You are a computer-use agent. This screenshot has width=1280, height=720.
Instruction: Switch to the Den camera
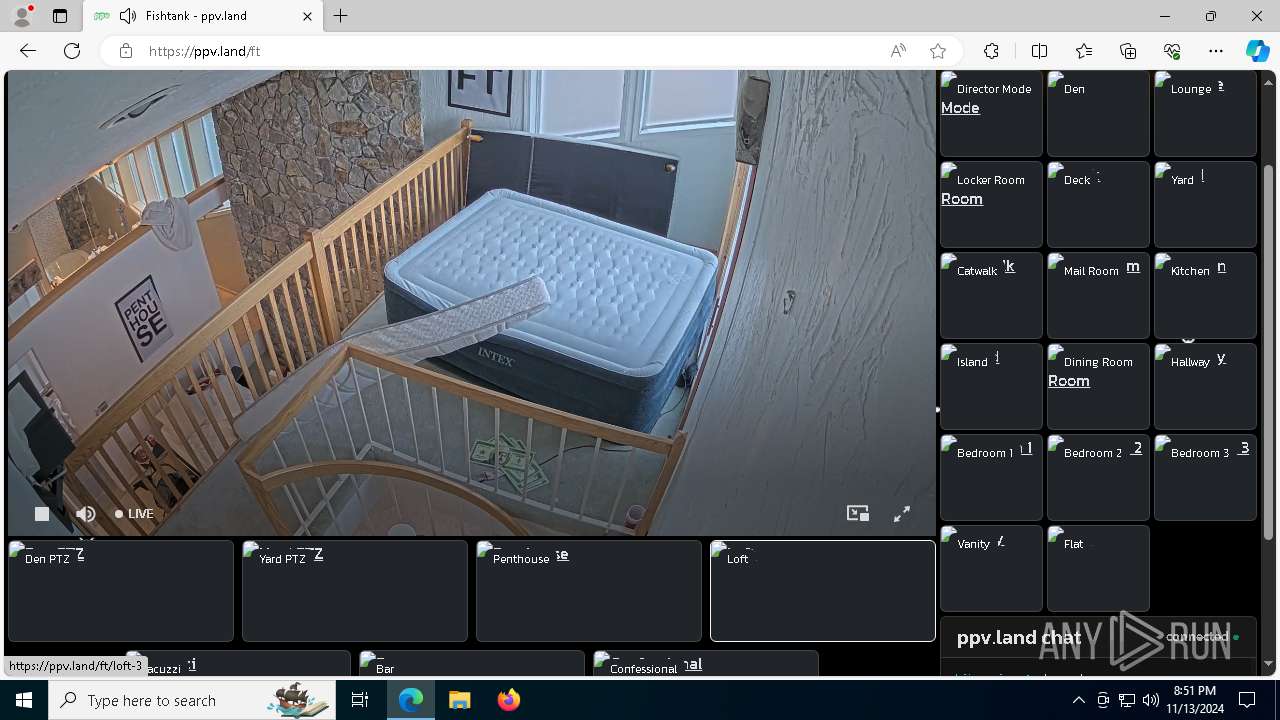click(x=1098, y=113)
